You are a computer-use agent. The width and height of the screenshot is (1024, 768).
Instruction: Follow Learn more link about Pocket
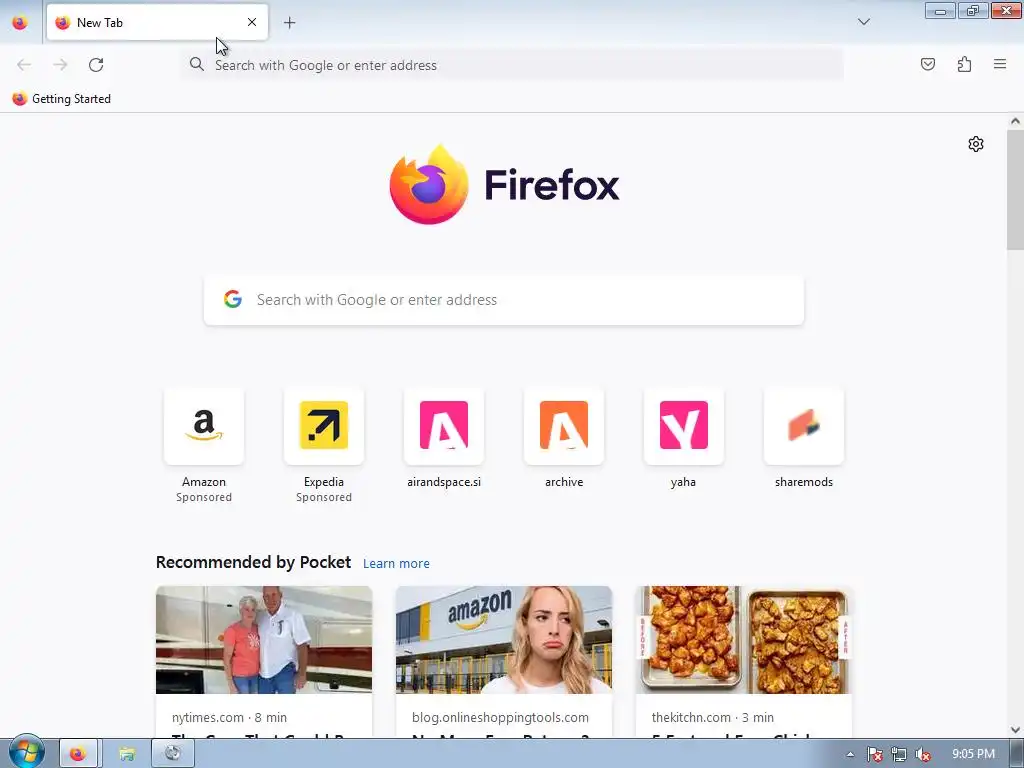[x=396, y=564]
